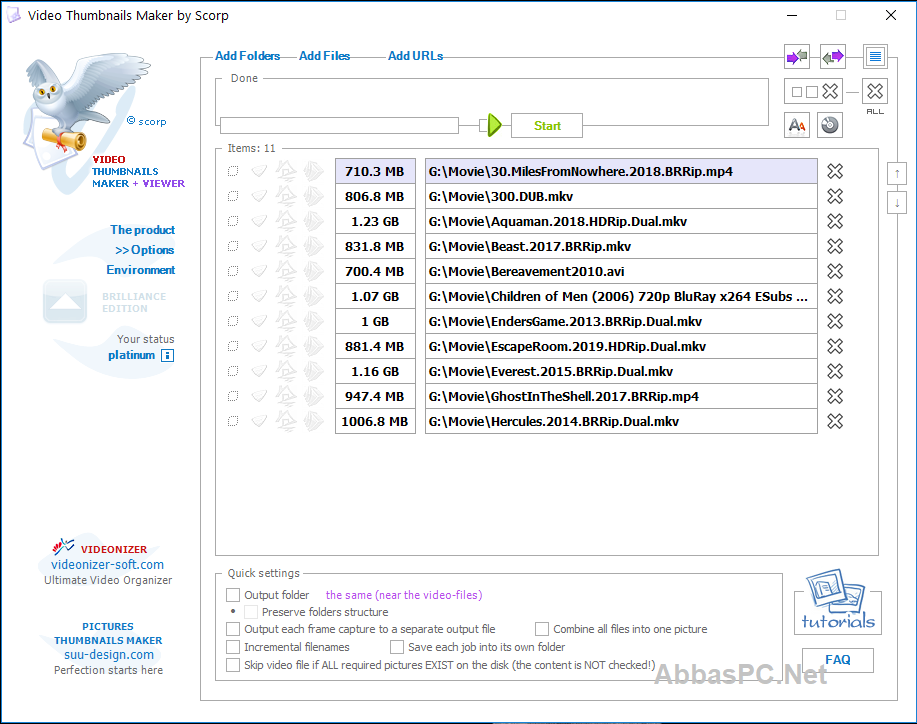Click the green-left purple-right arrows export icon

pyautogui.click(x=832, y=57)
